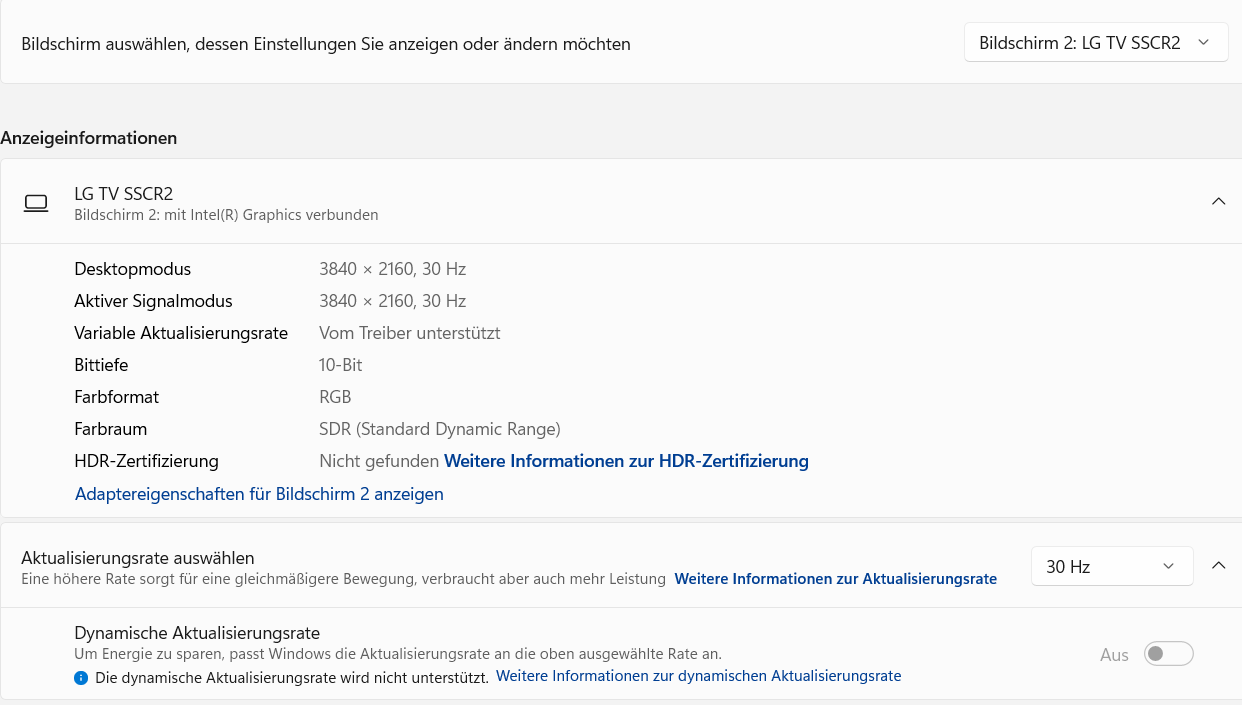The height and width of the screenshot is (705, 1242).
Task: Click the Vom Treiber unterstützt text
Action: click(x=409, y=333)
